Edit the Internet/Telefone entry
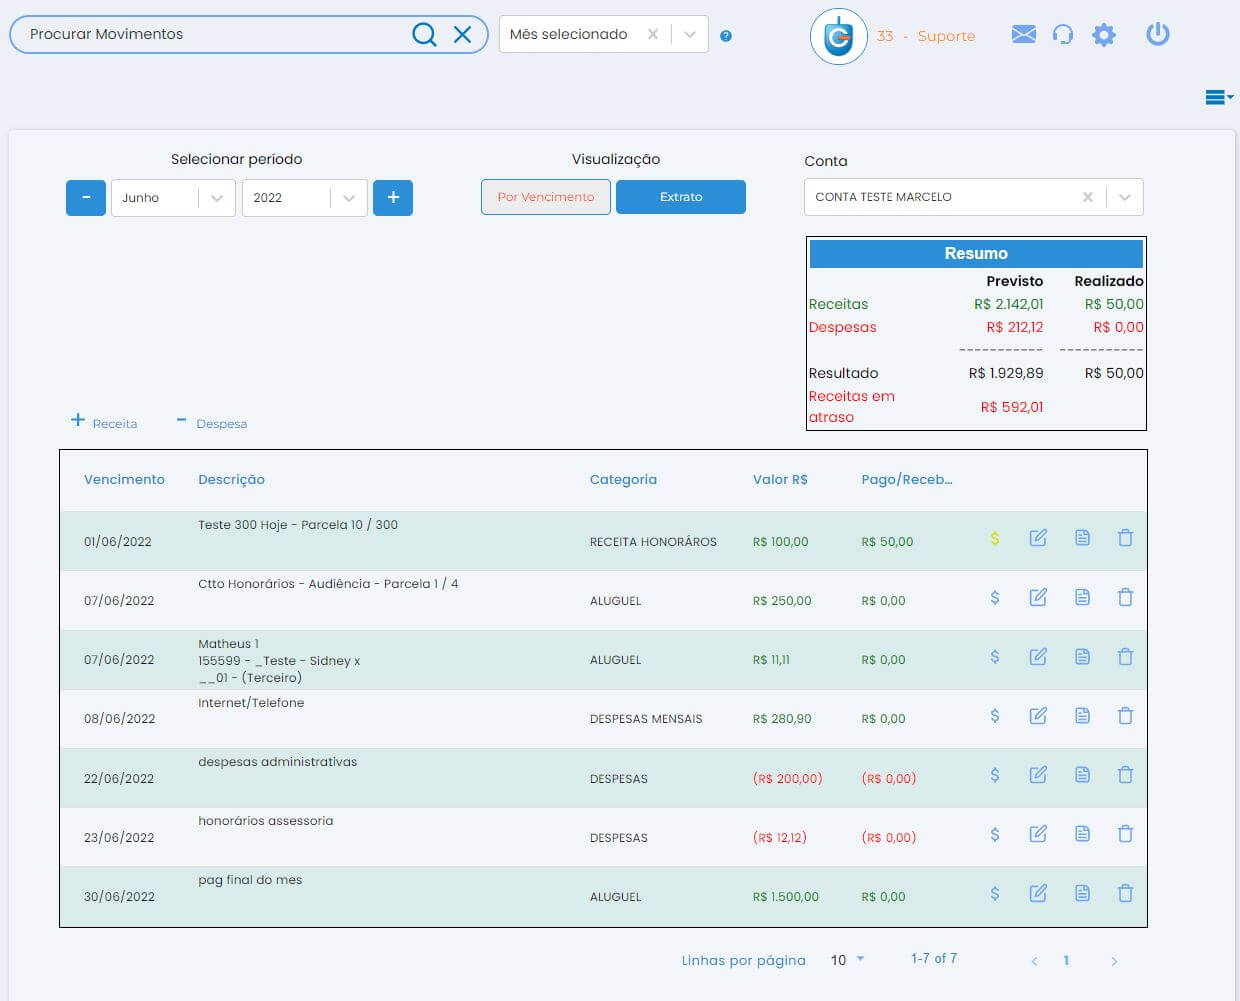This screenshot has width=1240, height=1001. (x=1038, y=715)
